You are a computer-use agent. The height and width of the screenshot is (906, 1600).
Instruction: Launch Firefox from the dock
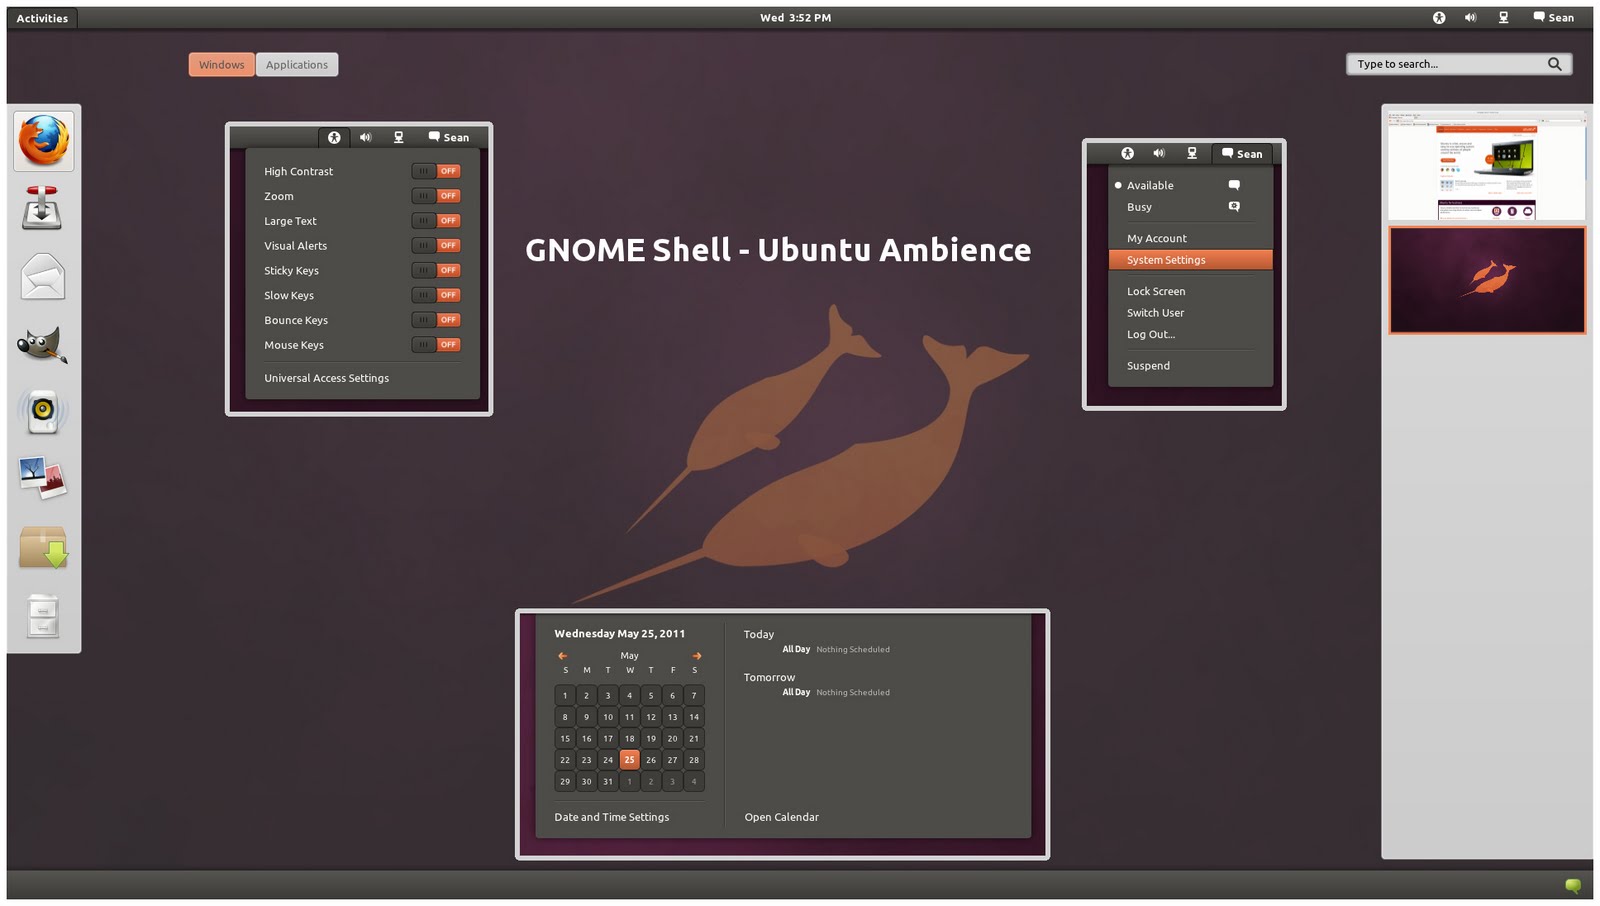42,141
